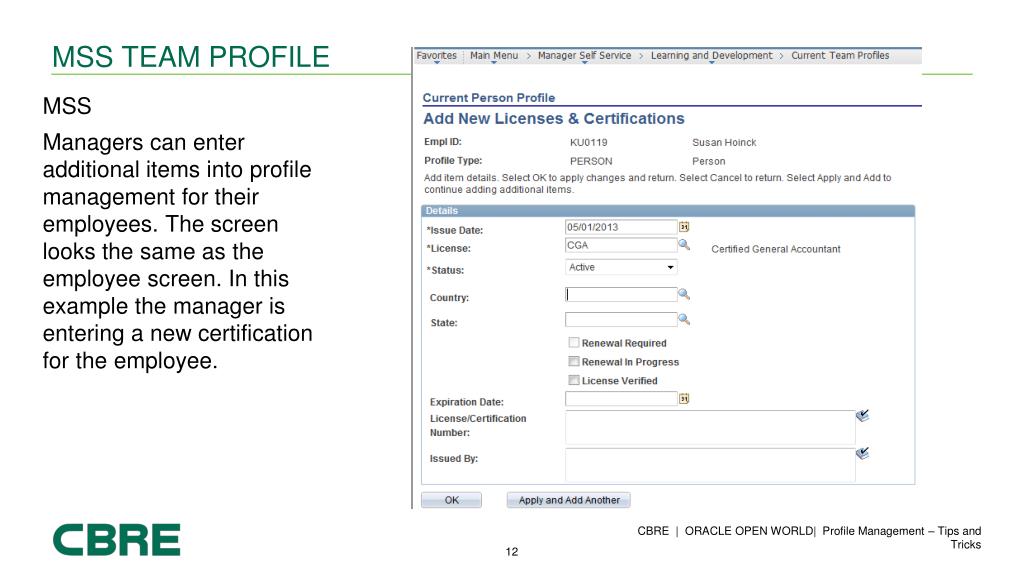Click the Profile Type value PERSON
The width and height of the screenshot is (1024, 576).
point(591,161)
